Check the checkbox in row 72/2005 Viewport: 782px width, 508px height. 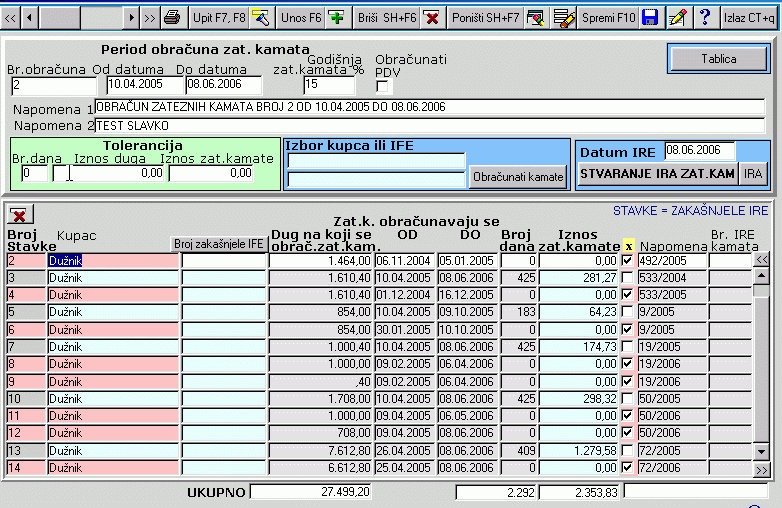point(628,451)
